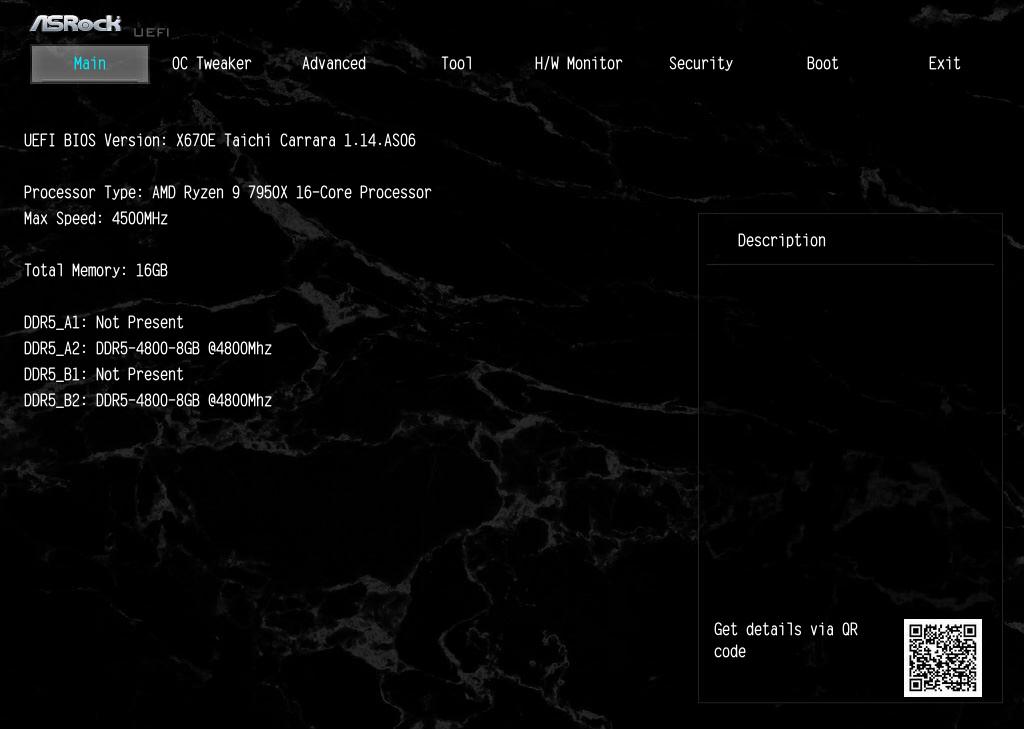1024x729 pixels.
Task: Open the Tool tab
Action: pyautogui.click(x=456, y=63)
